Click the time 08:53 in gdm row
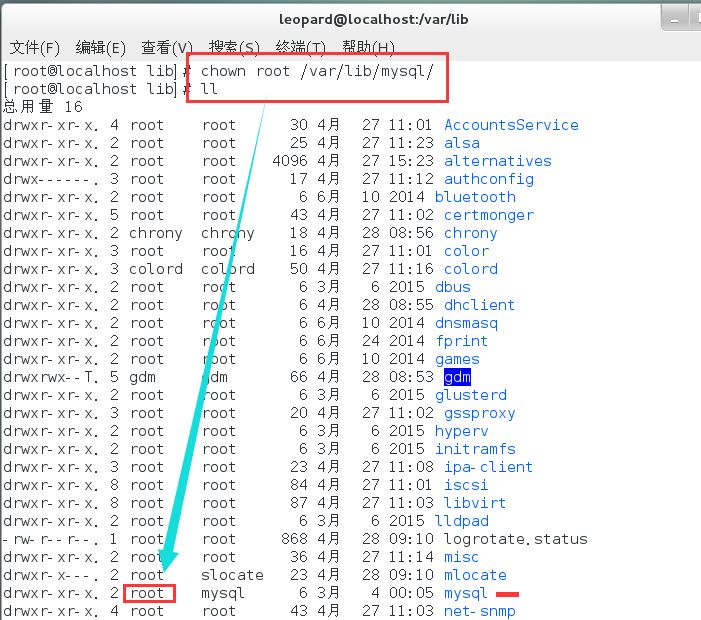701x620 pixels. tap(411, 377)
